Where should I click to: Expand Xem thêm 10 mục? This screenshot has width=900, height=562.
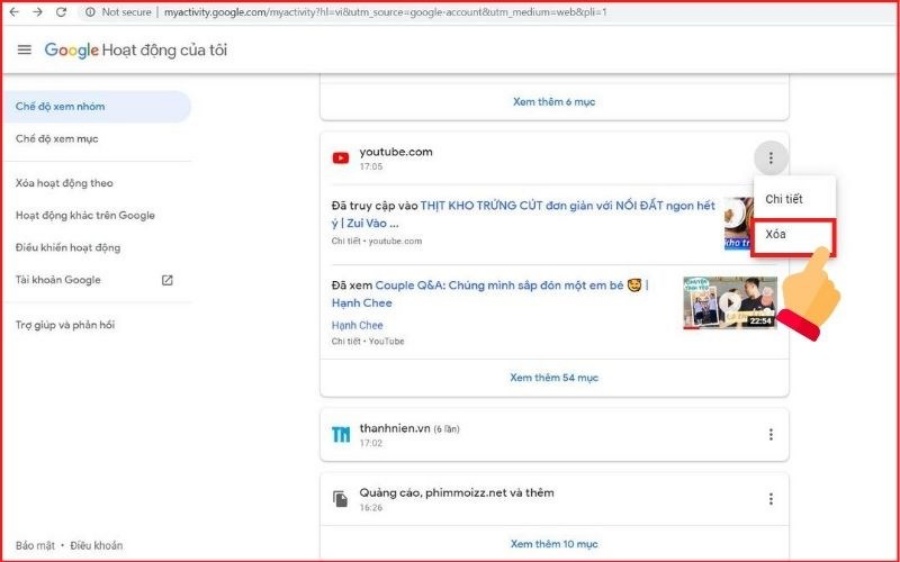[554, 544]
